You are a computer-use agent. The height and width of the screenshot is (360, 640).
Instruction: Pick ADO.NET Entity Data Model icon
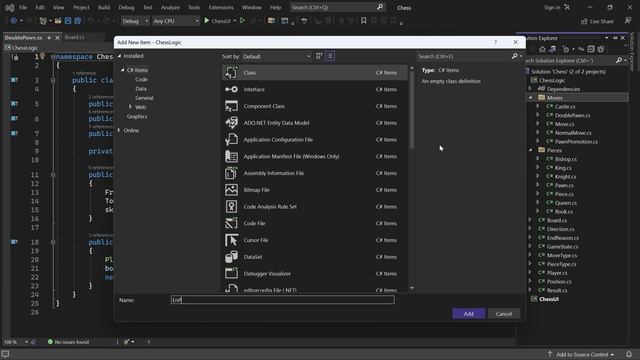(231, 123)
